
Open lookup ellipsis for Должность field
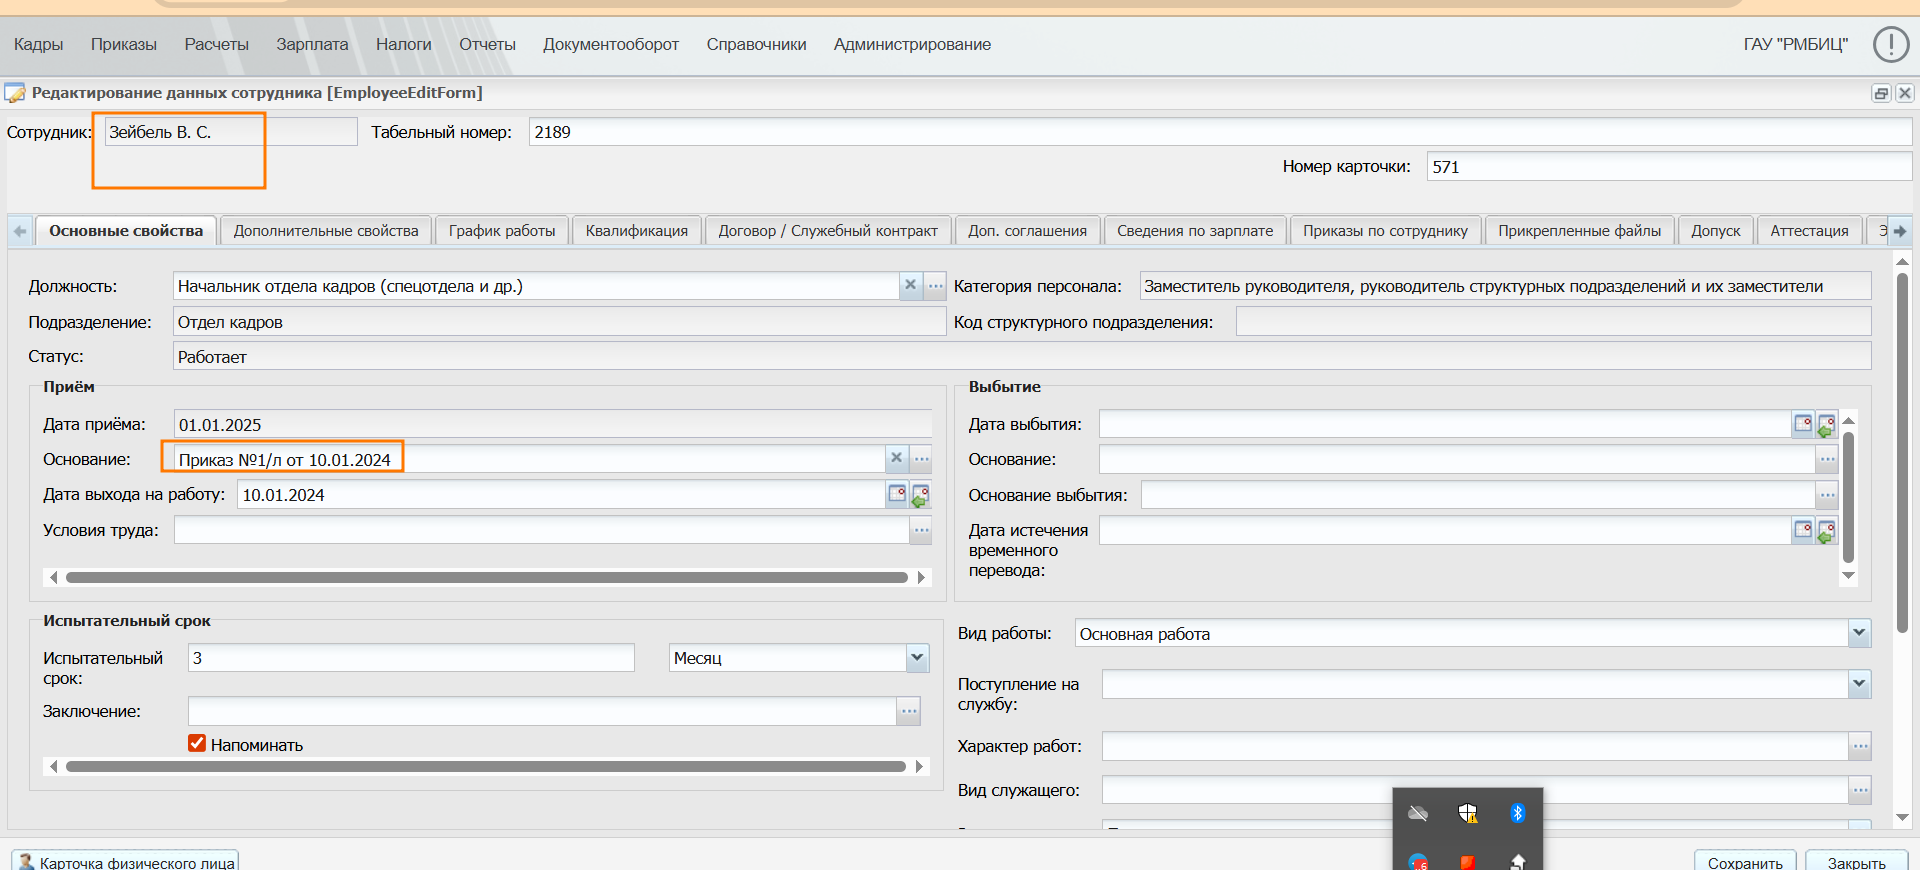935,285
